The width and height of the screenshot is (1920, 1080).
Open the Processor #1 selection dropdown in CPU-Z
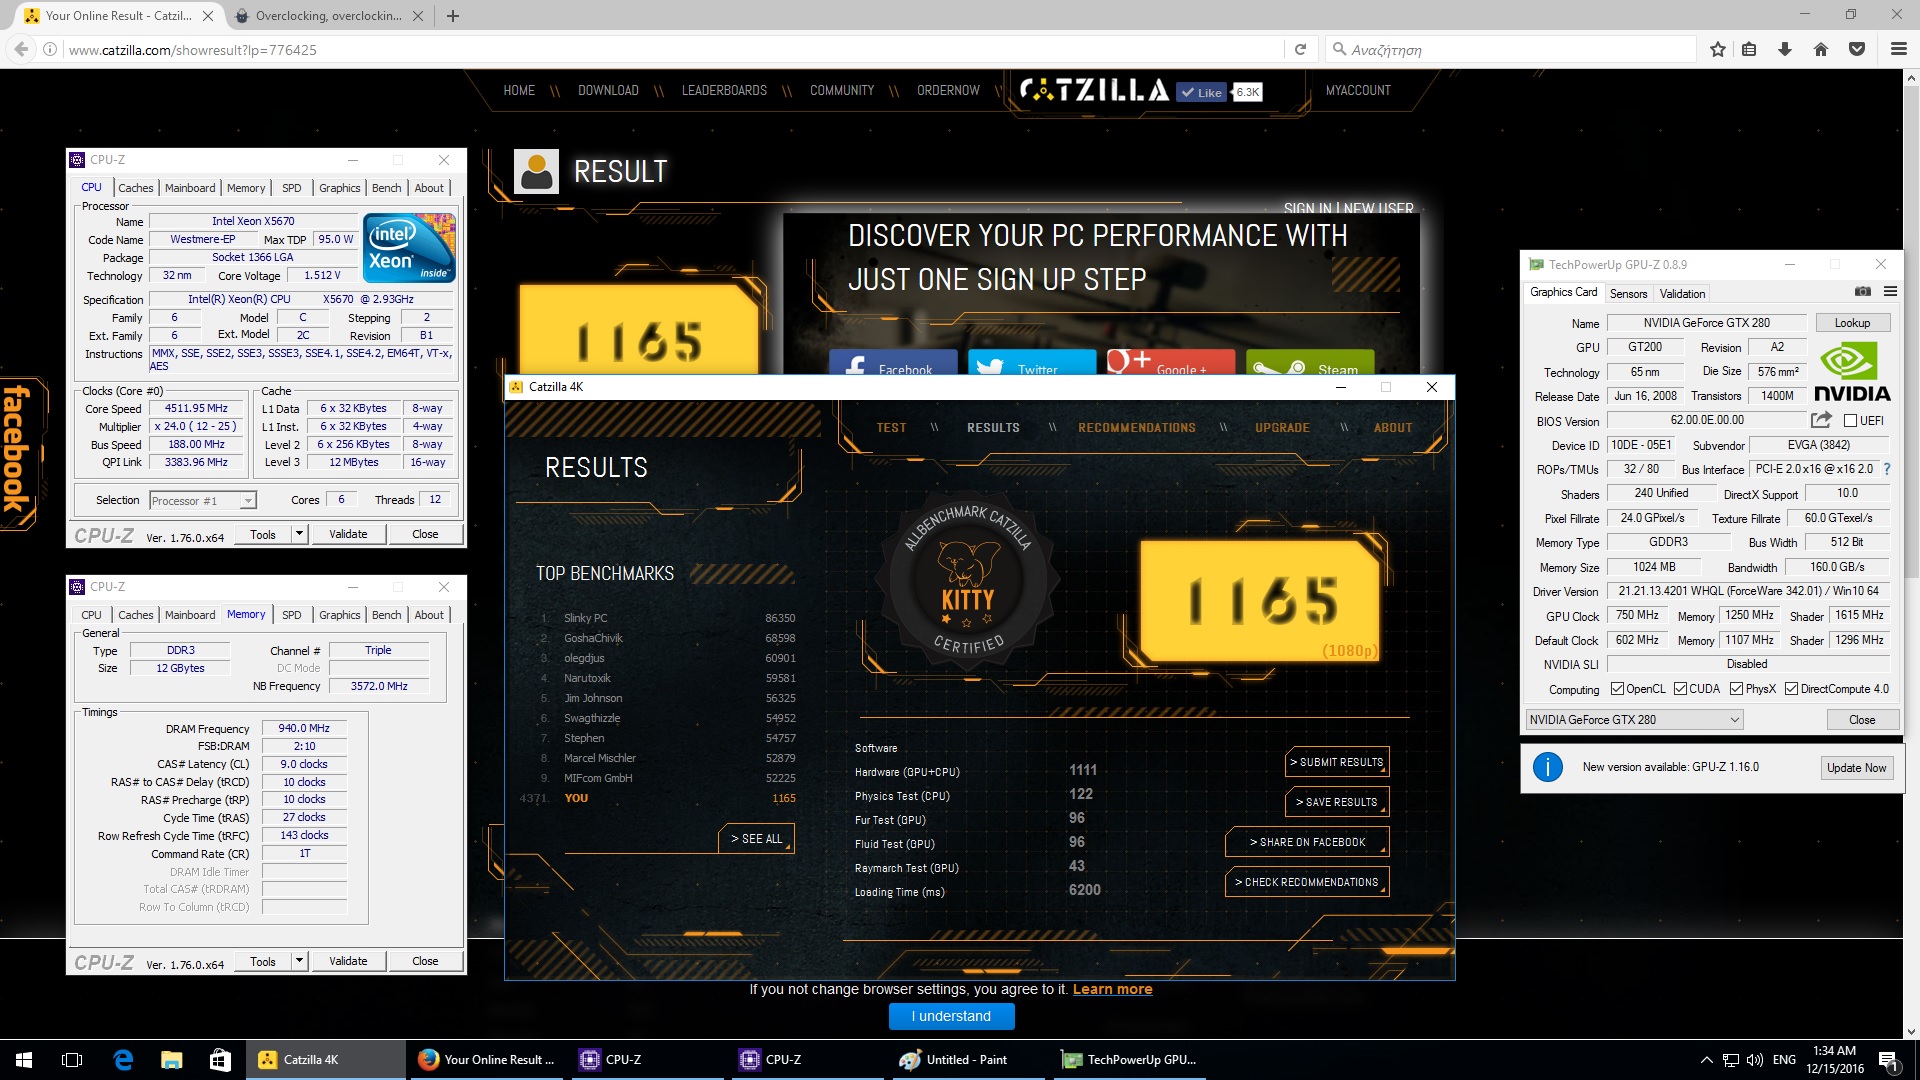[203, 501]
